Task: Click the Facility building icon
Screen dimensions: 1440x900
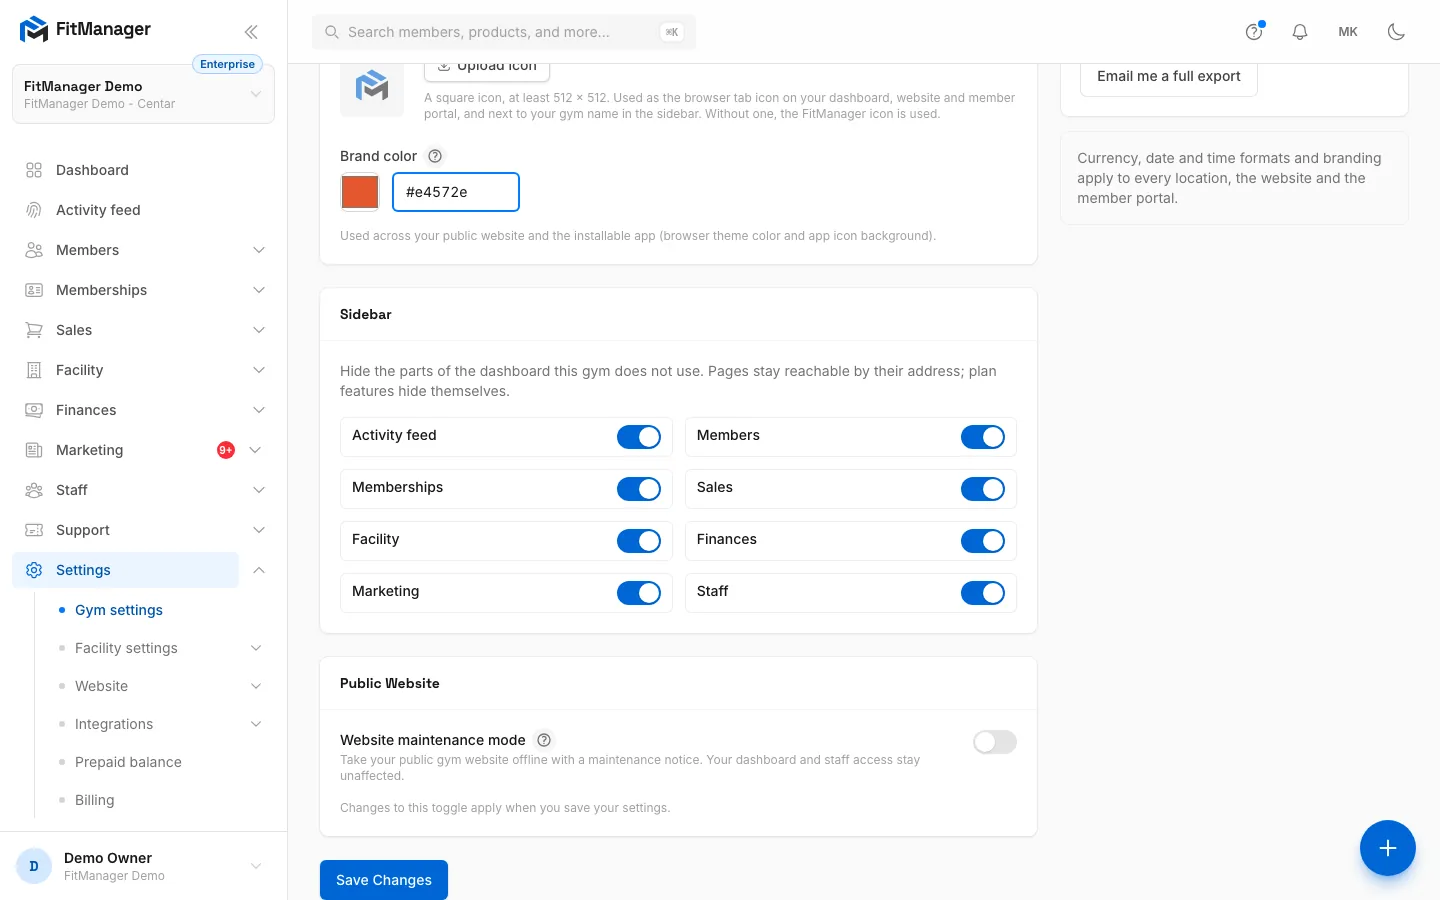Action: [34, 370]
